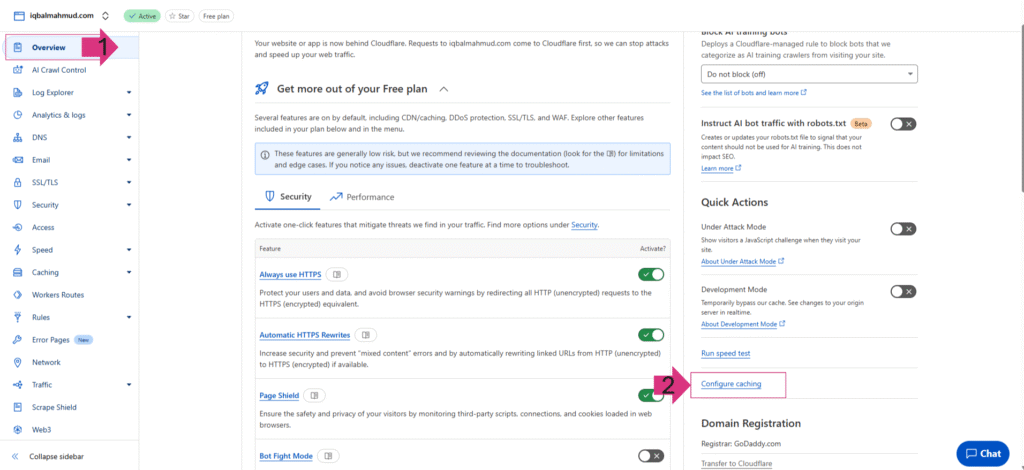Click the Bot Fight Mode feature link
1024x470 pixels.
(286, 456)
